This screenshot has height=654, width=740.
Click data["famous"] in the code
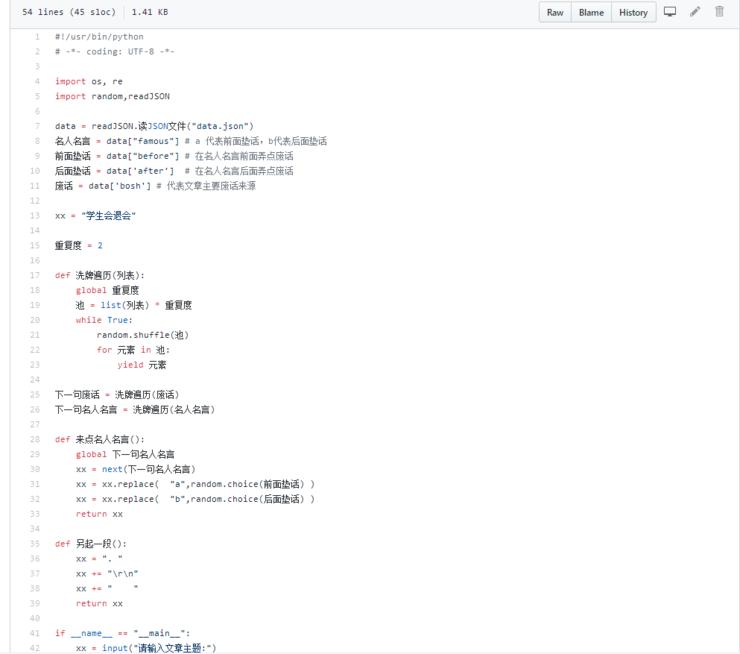pos(143,141)
